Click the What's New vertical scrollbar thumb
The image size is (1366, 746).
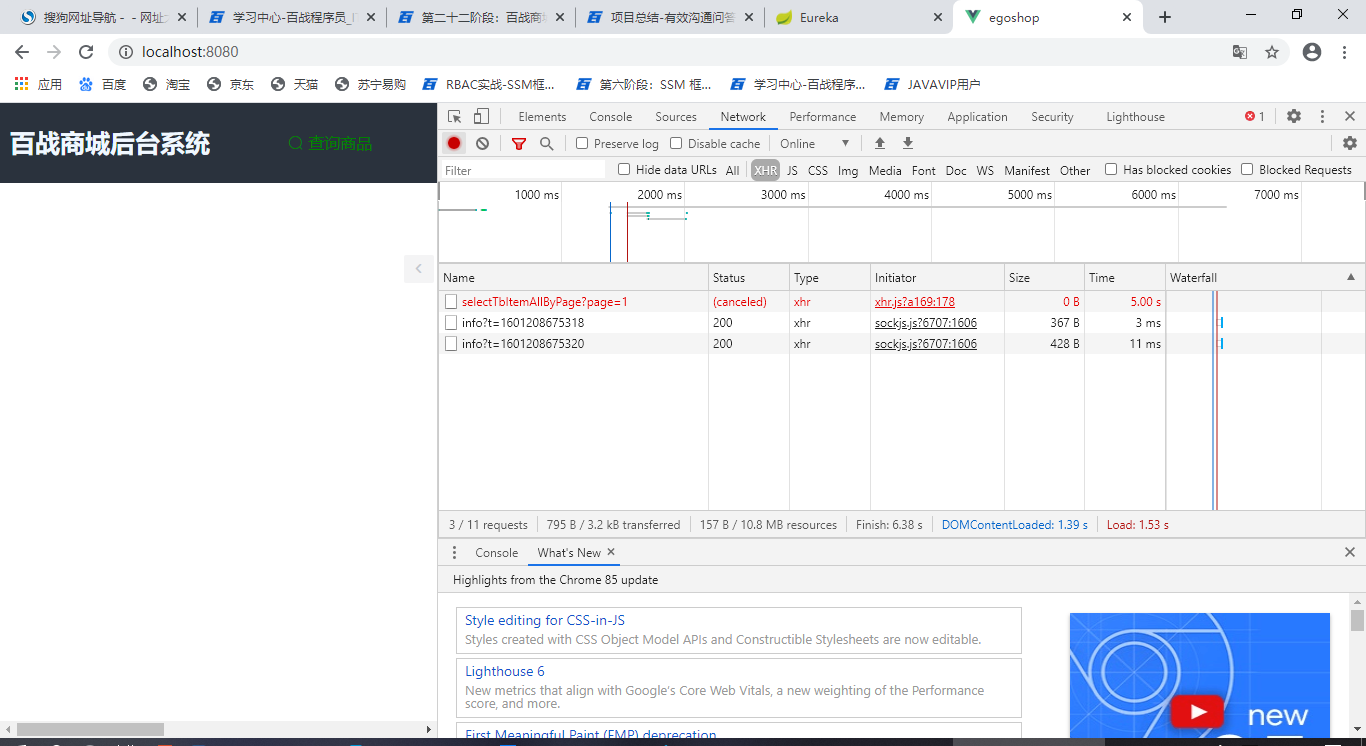click(1357, 620)
